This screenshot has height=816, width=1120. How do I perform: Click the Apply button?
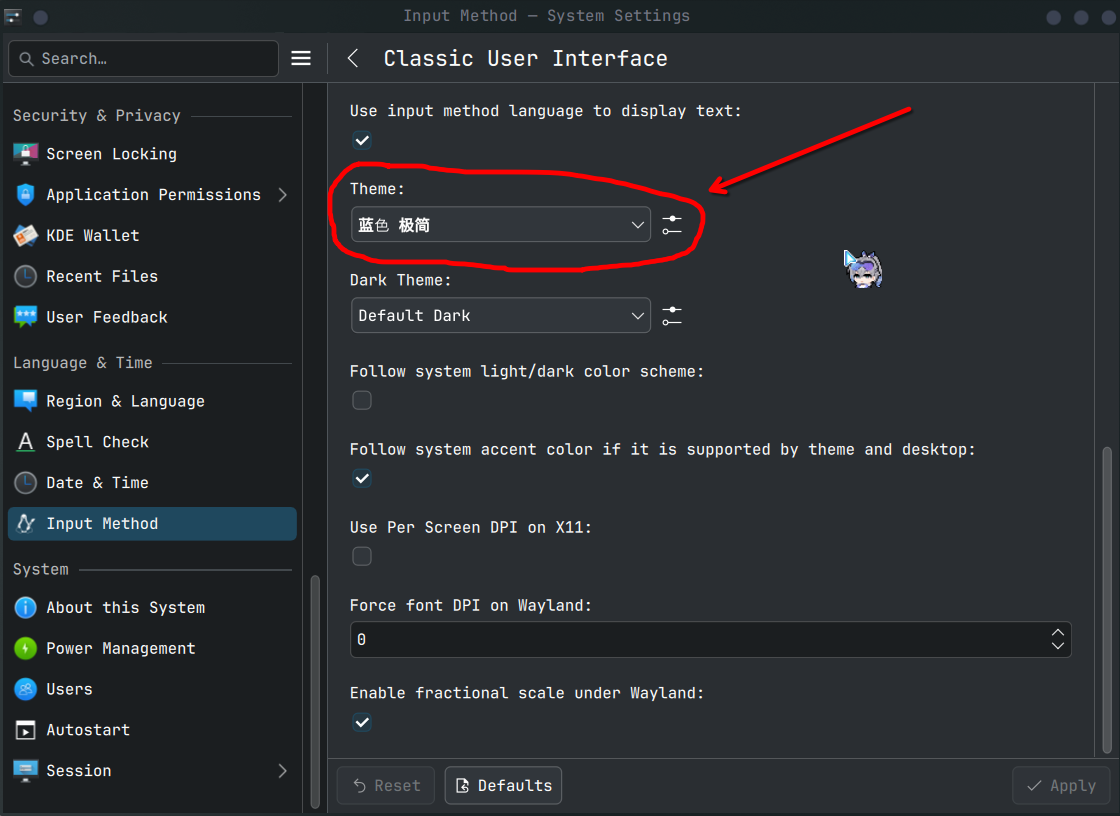point(1061,786)
